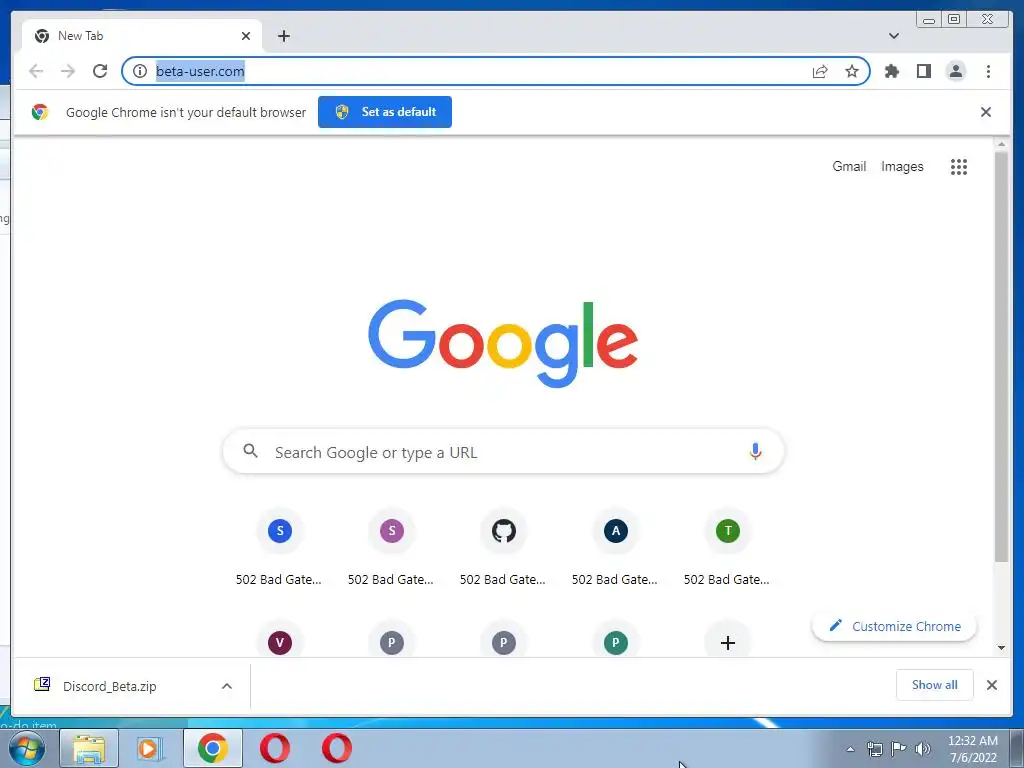
Task: View site information icon in address bar
Action: (140, 71)
